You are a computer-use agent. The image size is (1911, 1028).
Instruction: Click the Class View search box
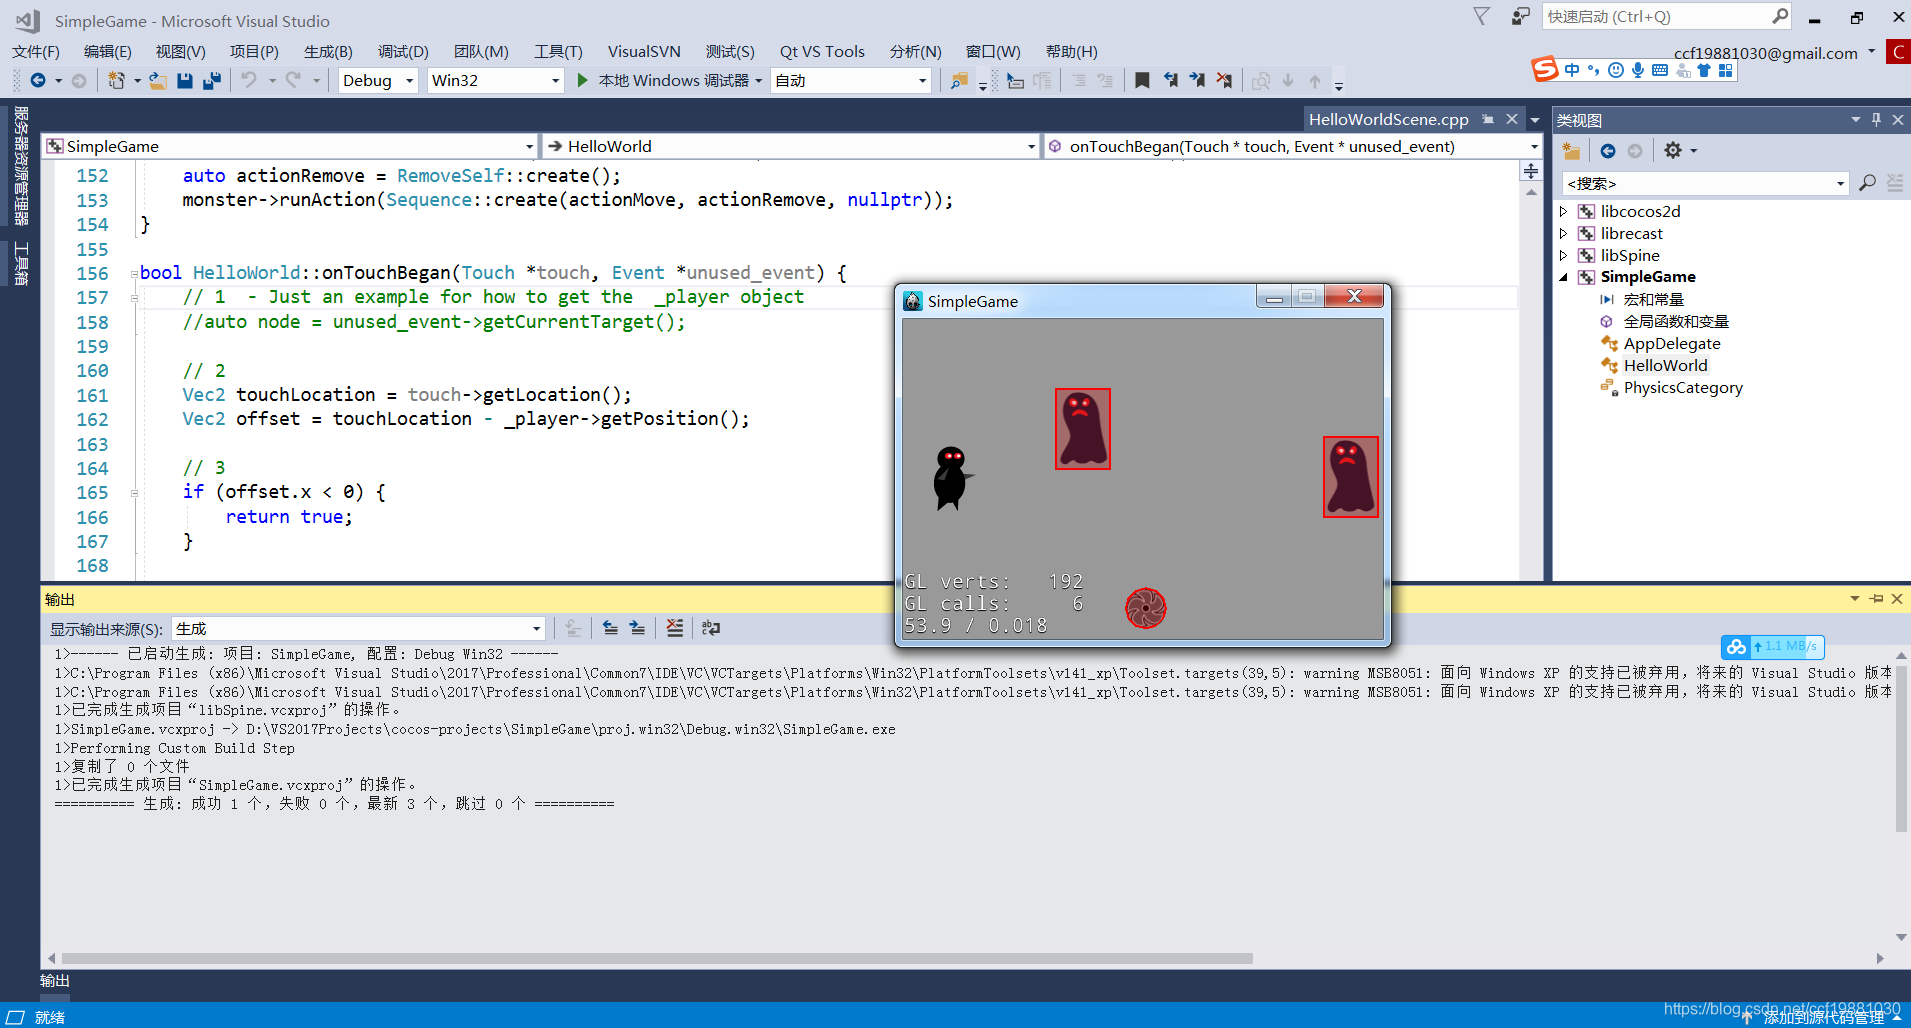(1704, 183)
